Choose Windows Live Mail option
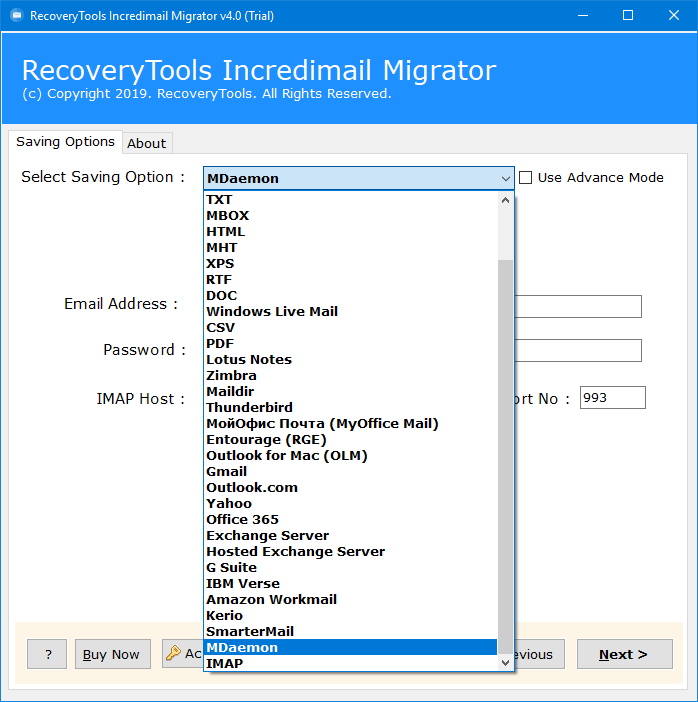Image resolution: width=698 pixels, height=702 pixels. click(351, 312)
